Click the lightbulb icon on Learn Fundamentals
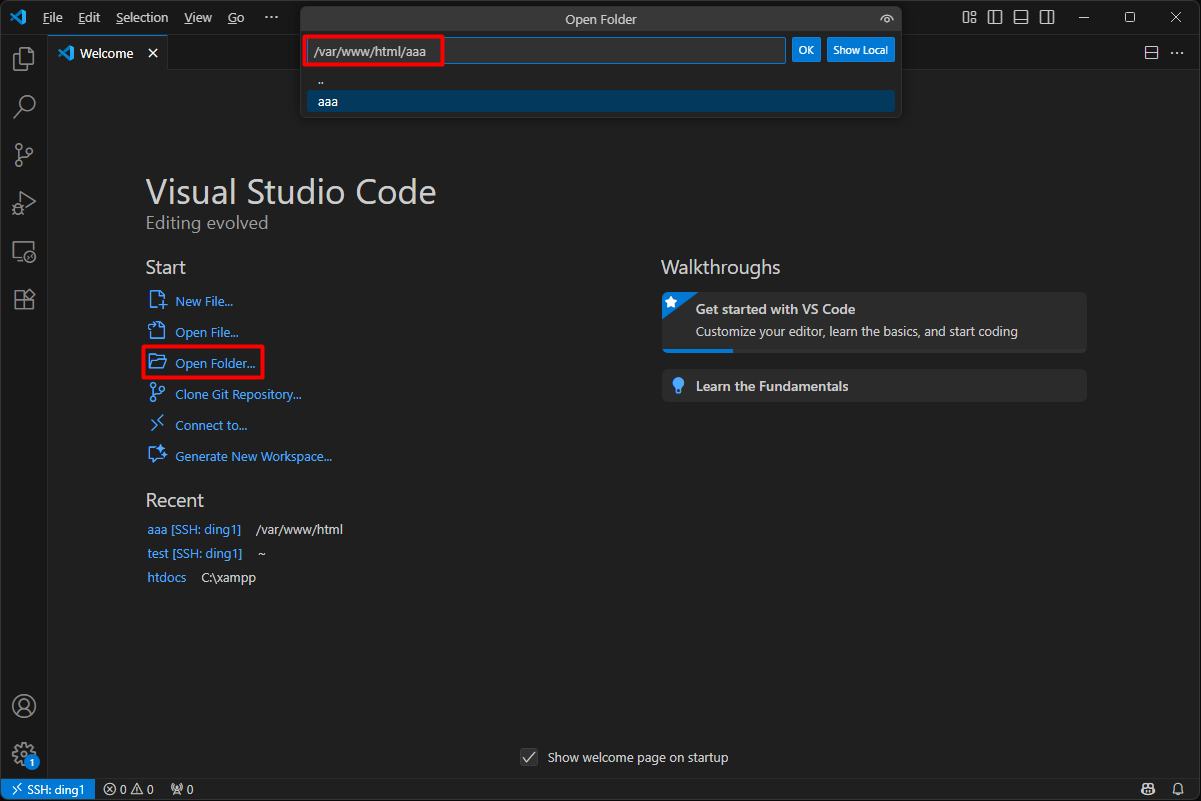Screen dimensions: 1201x801 (678, 386)
